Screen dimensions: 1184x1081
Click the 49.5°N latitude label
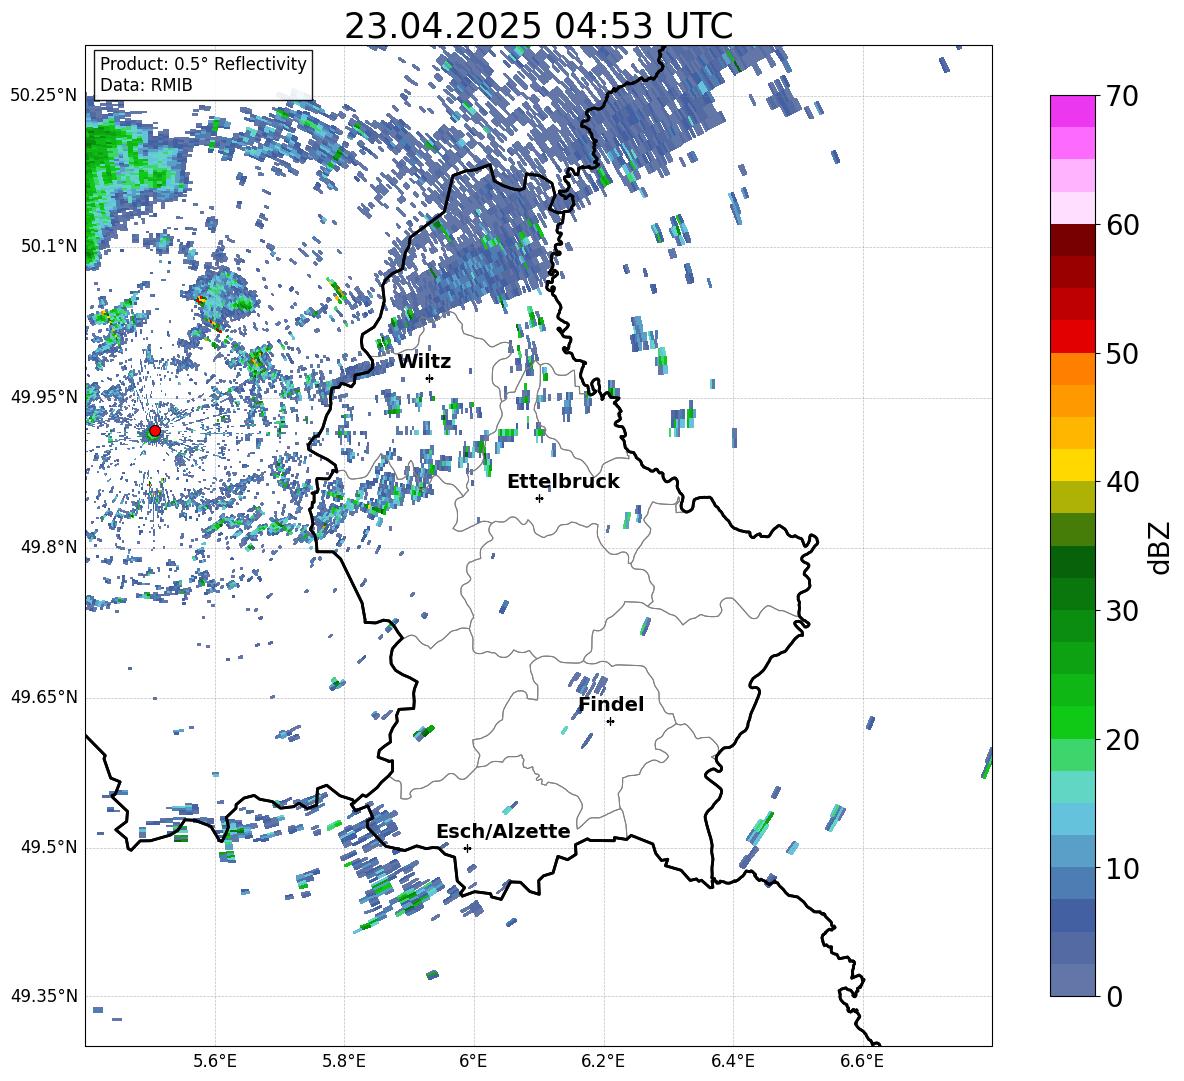click(49, 847)
